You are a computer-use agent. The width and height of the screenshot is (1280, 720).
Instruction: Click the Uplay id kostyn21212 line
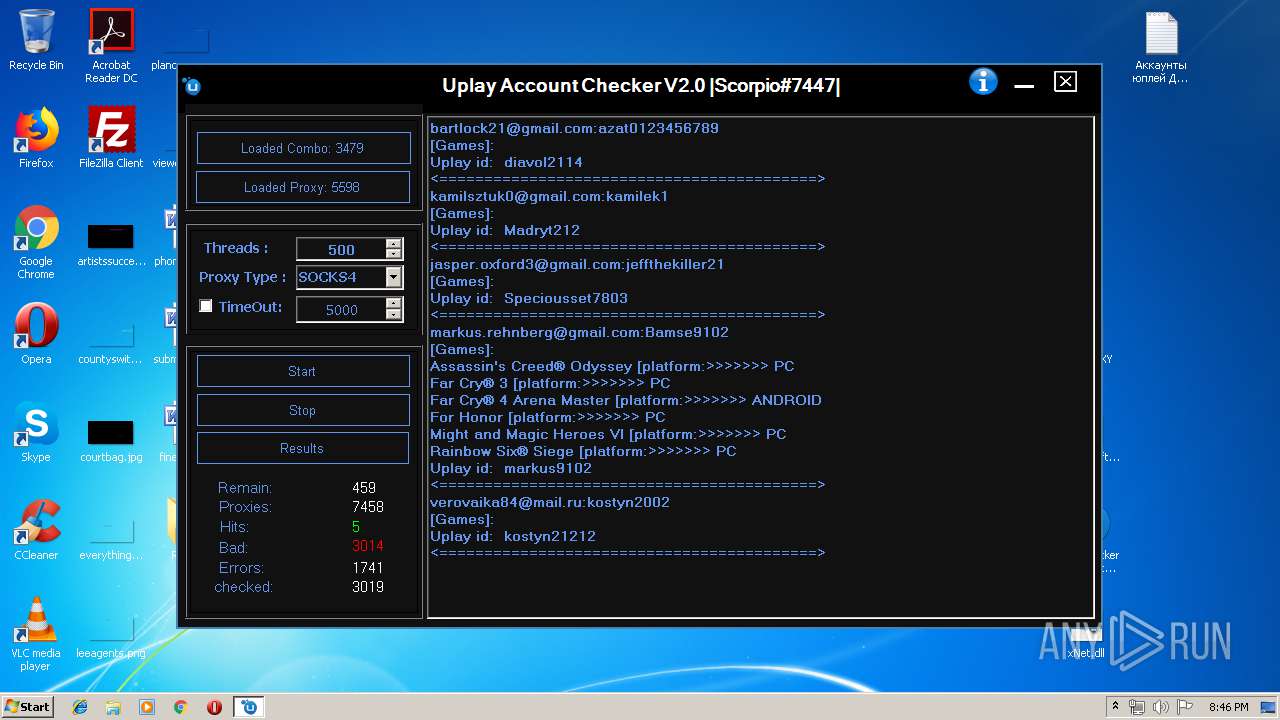(x=513, y=536)
